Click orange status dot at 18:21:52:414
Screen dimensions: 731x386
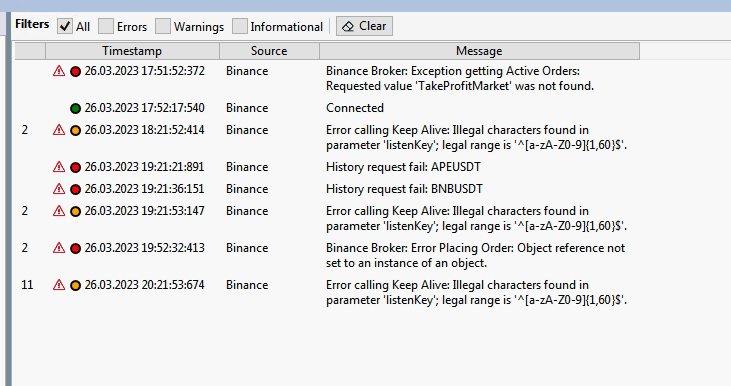pos(76,130)
